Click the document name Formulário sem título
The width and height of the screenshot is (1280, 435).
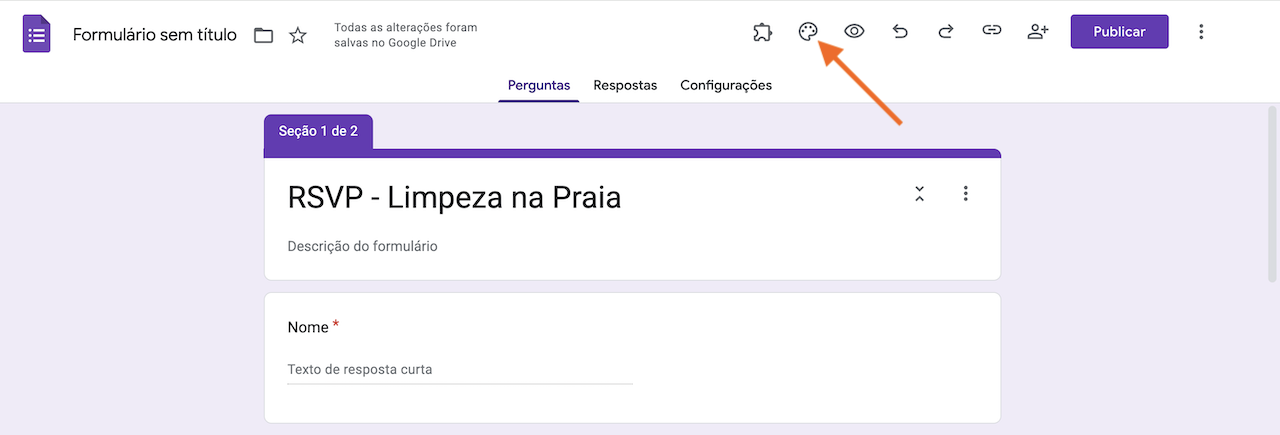[x=155, y=35]
